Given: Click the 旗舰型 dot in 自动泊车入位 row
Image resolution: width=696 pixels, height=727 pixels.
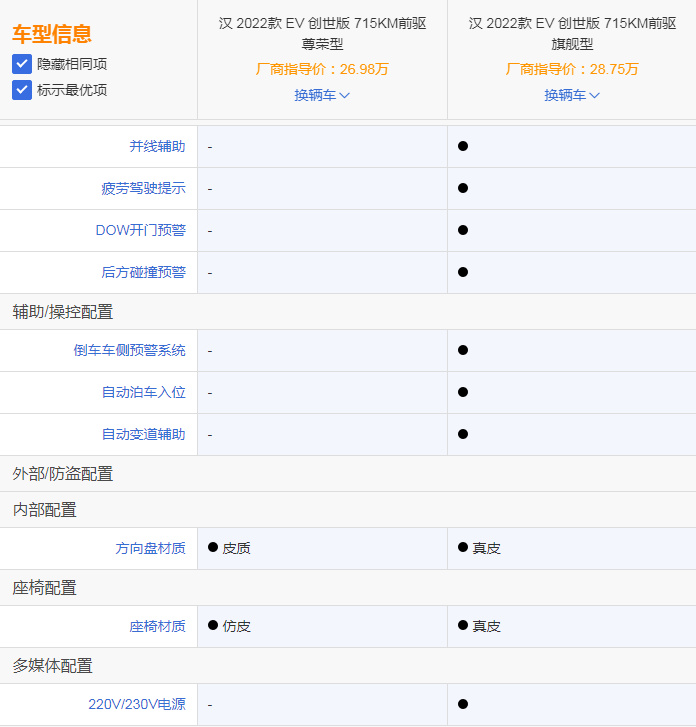Looking at the screenshot, I should pos(463,392).
